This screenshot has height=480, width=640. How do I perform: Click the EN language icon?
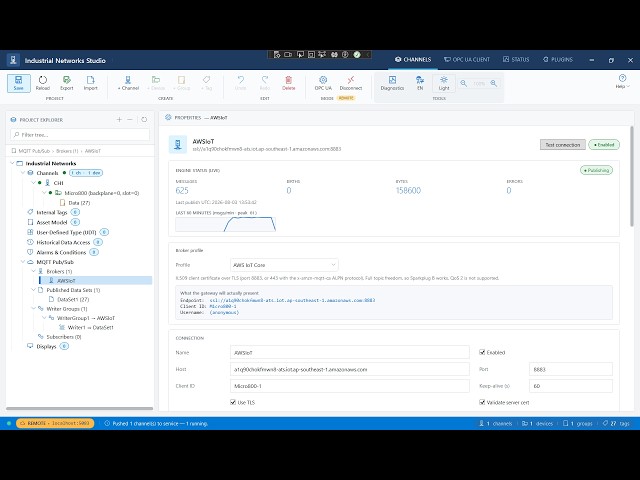coord(420,83)
